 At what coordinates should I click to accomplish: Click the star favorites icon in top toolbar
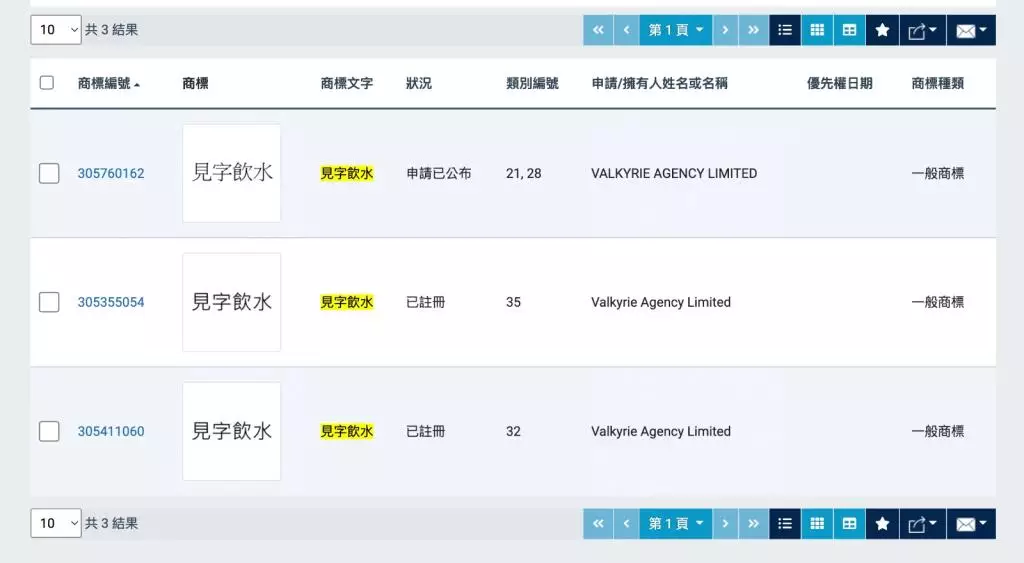[882, 30]
